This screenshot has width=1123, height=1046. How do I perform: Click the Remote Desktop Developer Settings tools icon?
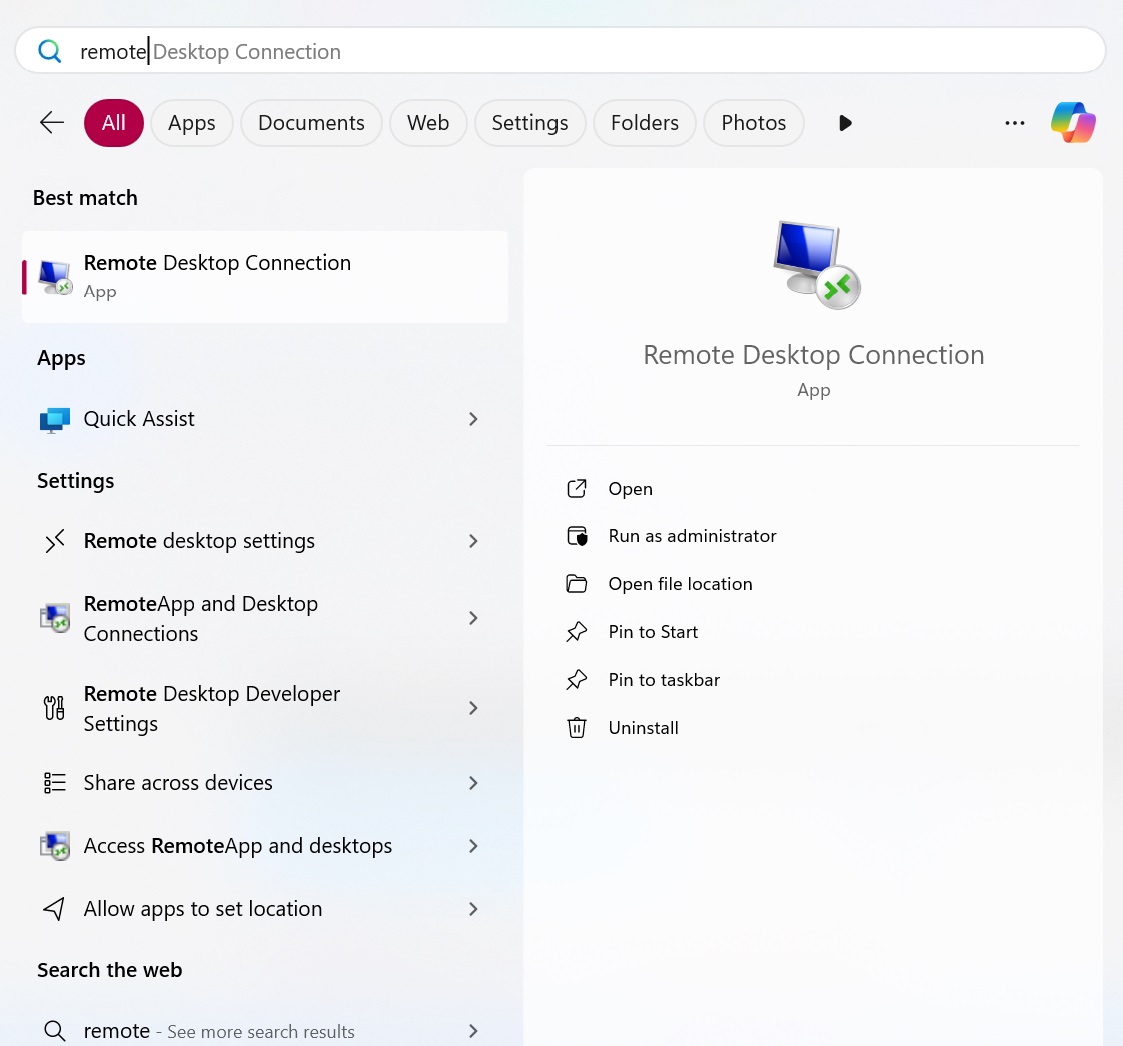coord(54,708)
